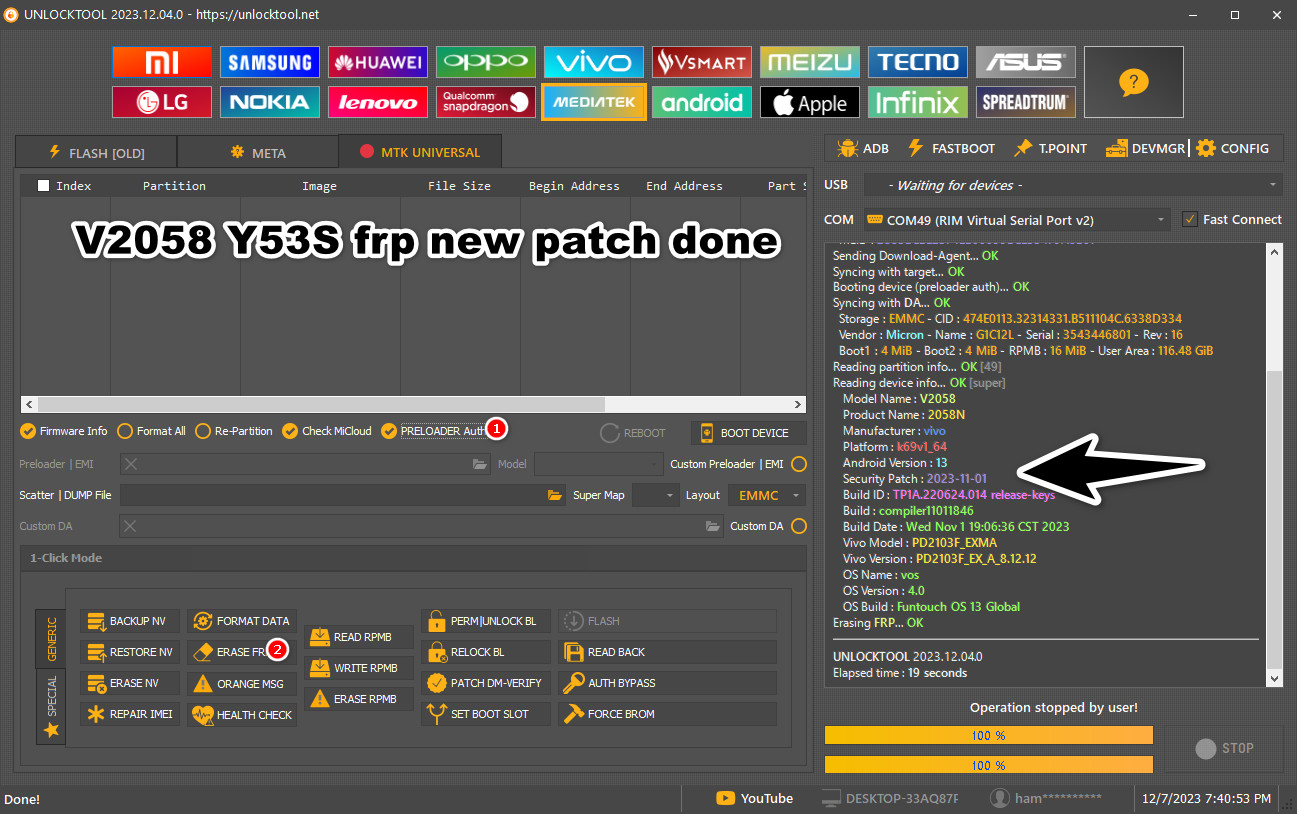Select the Apple brand icon
The image size is (1297, 814).
pyautogui.click(x=810, y=102)
